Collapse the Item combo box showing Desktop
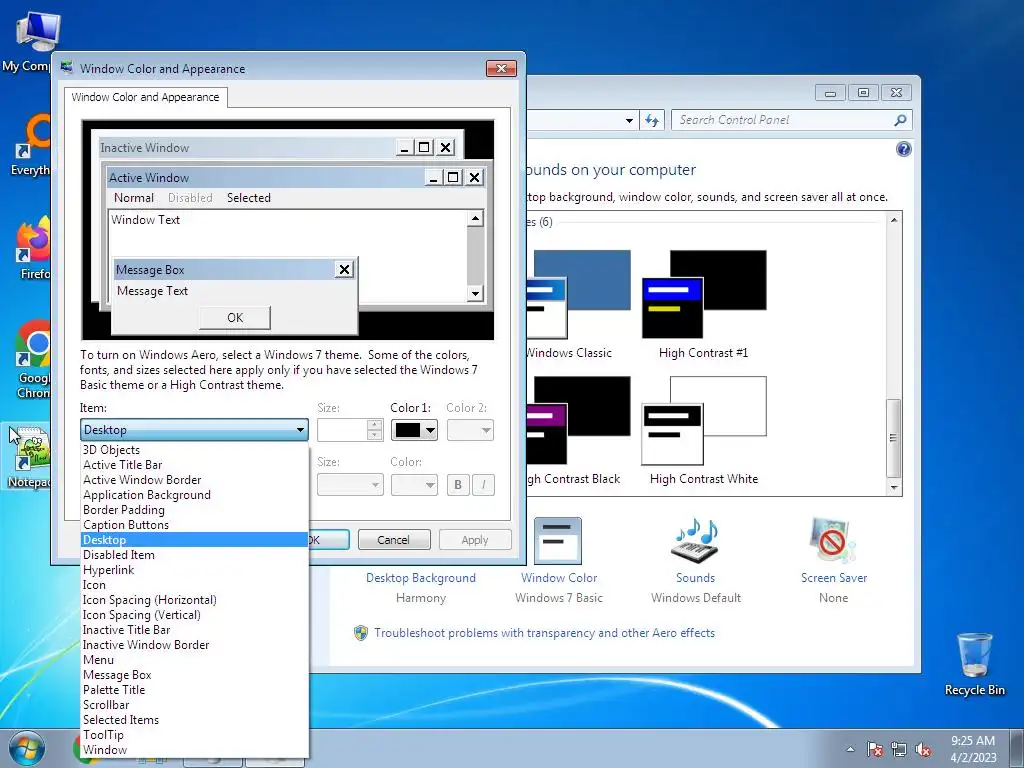The height and width of the screenshot is (768, 1024). click(x=194, y=430)
